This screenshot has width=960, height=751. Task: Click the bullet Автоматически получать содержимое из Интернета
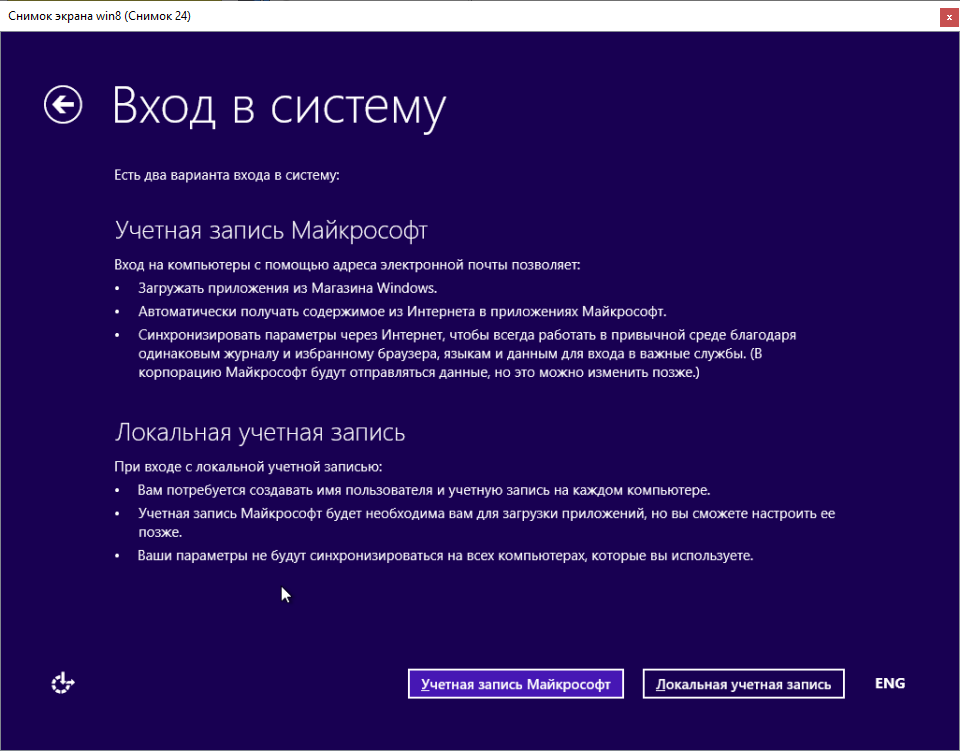pos(402,312)
